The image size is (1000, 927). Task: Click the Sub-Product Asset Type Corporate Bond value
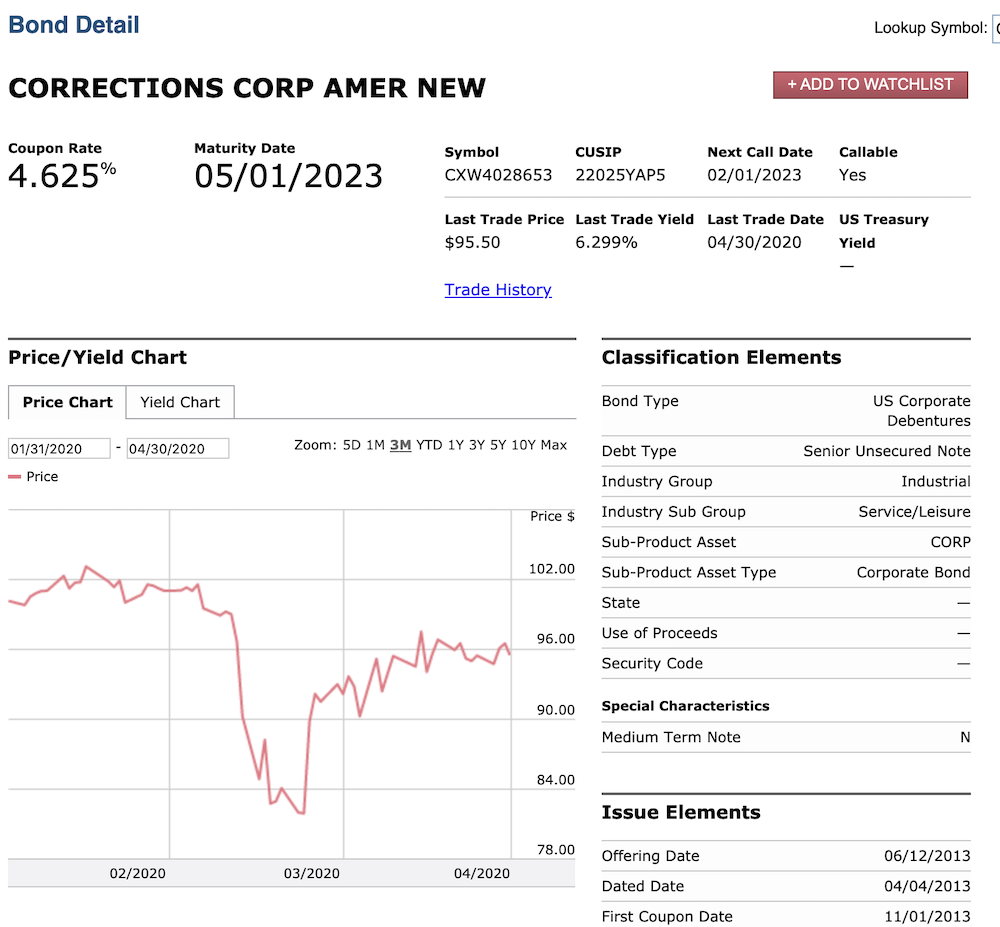point(913,573)
